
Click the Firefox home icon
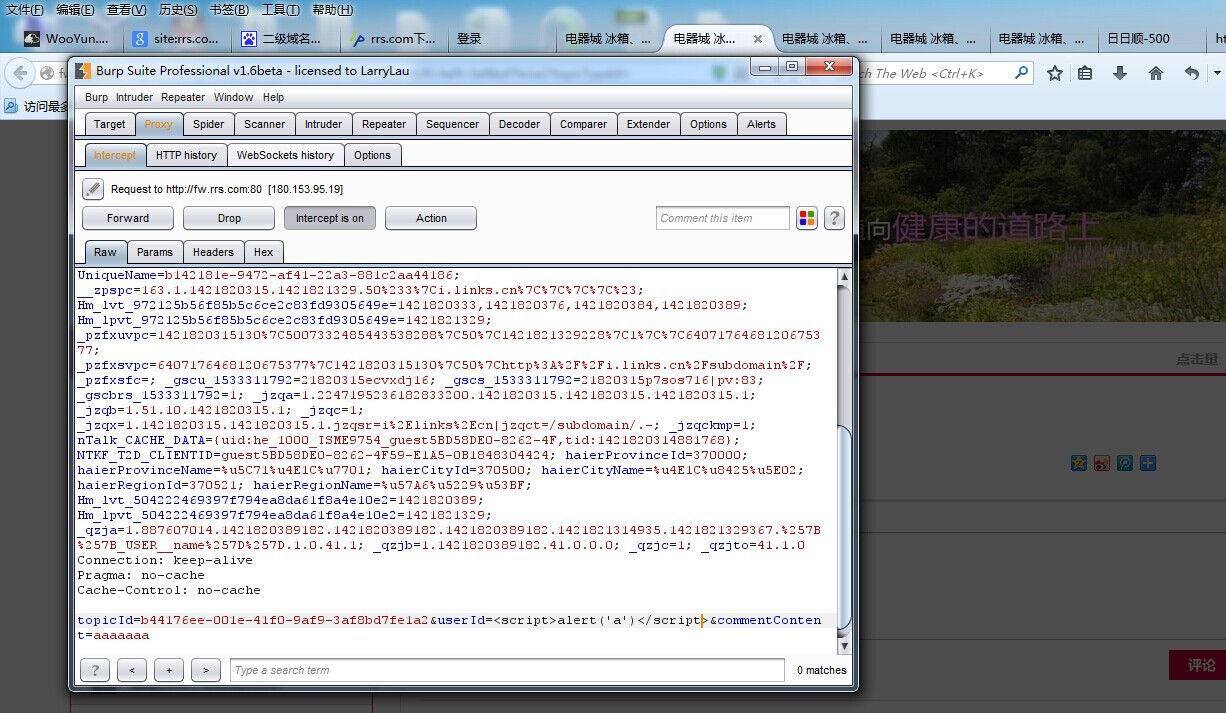point(1156,73)
